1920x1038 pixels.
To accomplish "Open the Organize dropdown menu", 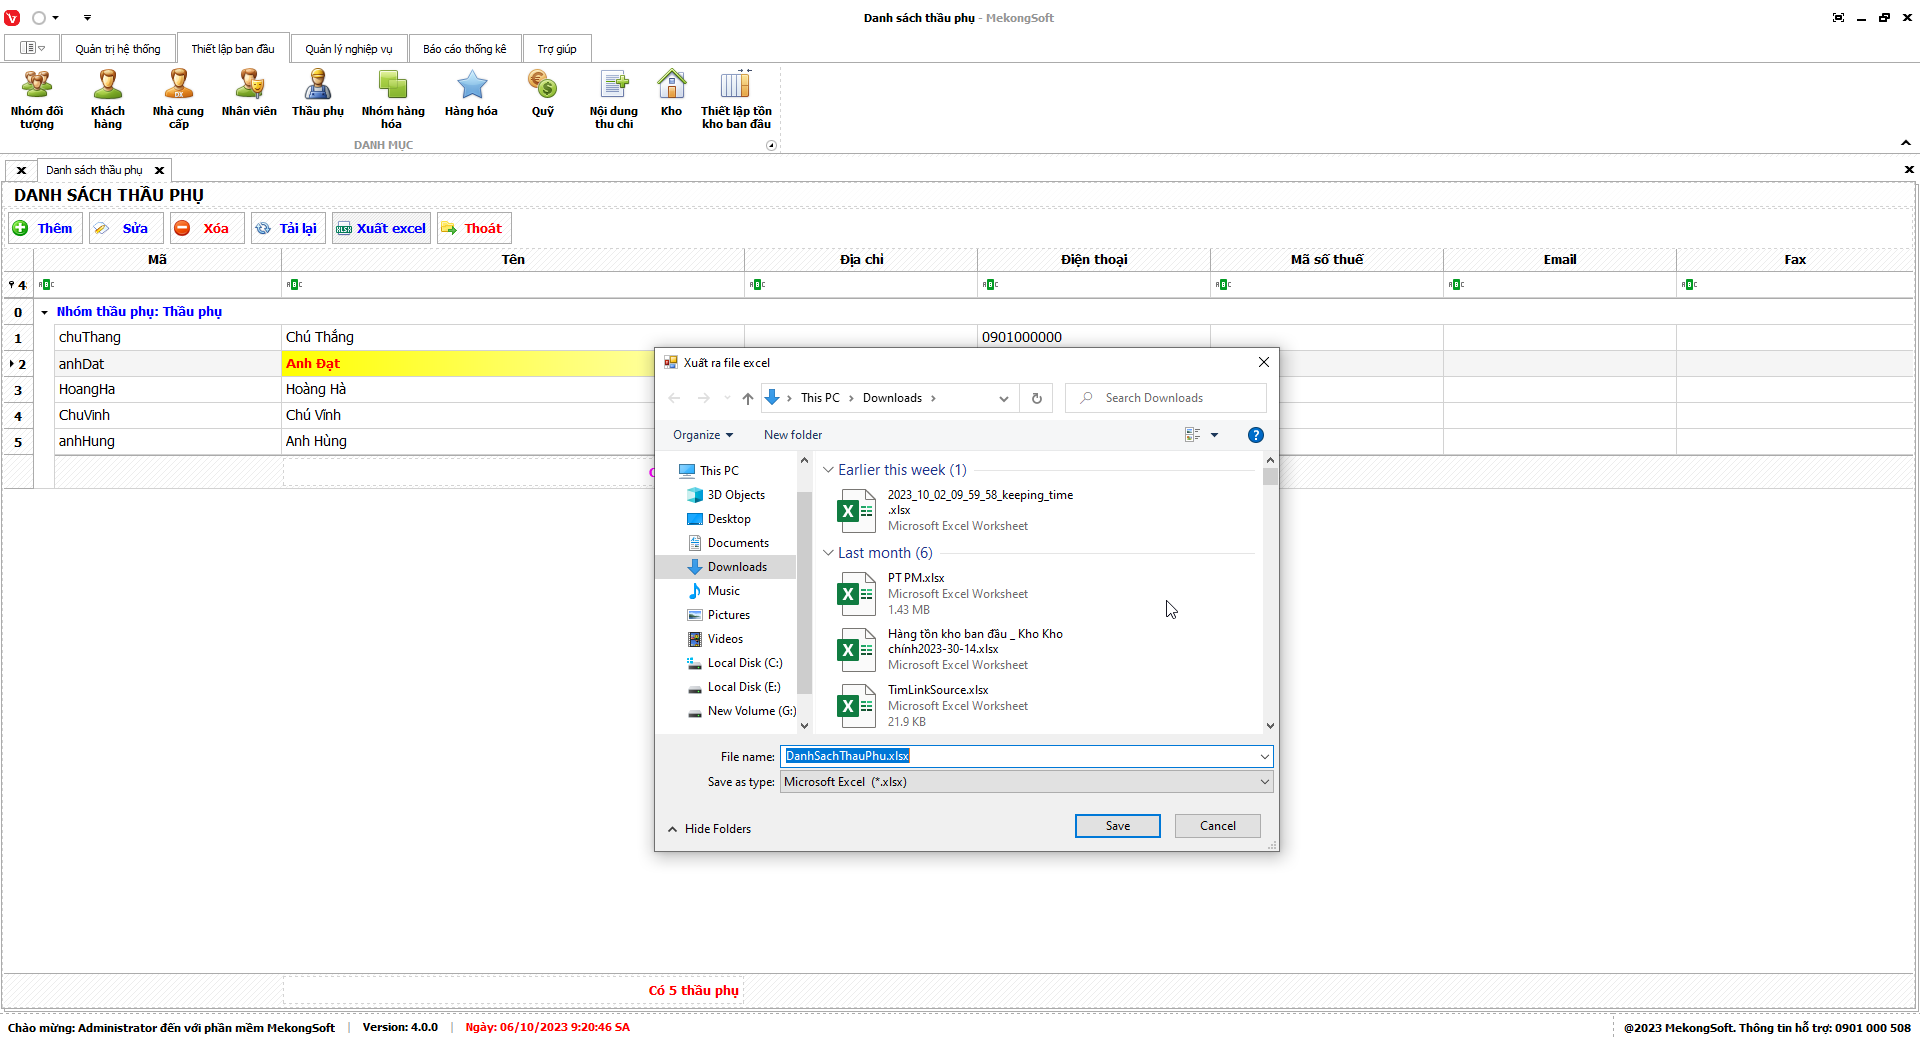I will pos(703,435).
